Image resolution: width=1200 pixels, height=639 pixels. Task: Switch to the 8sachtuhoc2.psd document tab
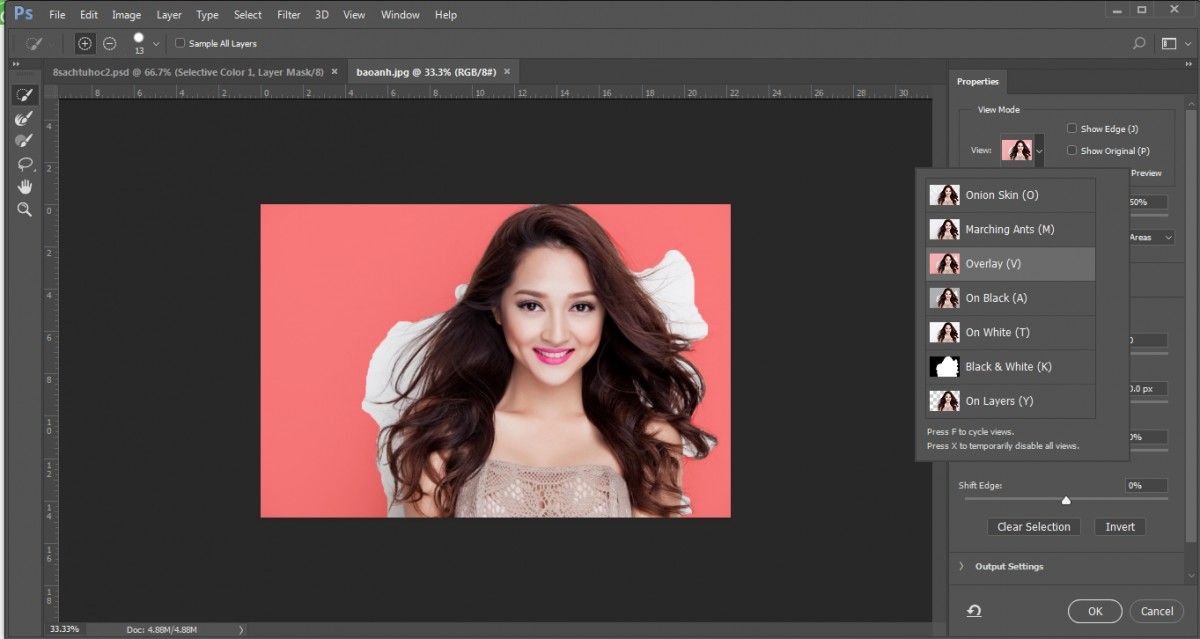coord(188,72)
